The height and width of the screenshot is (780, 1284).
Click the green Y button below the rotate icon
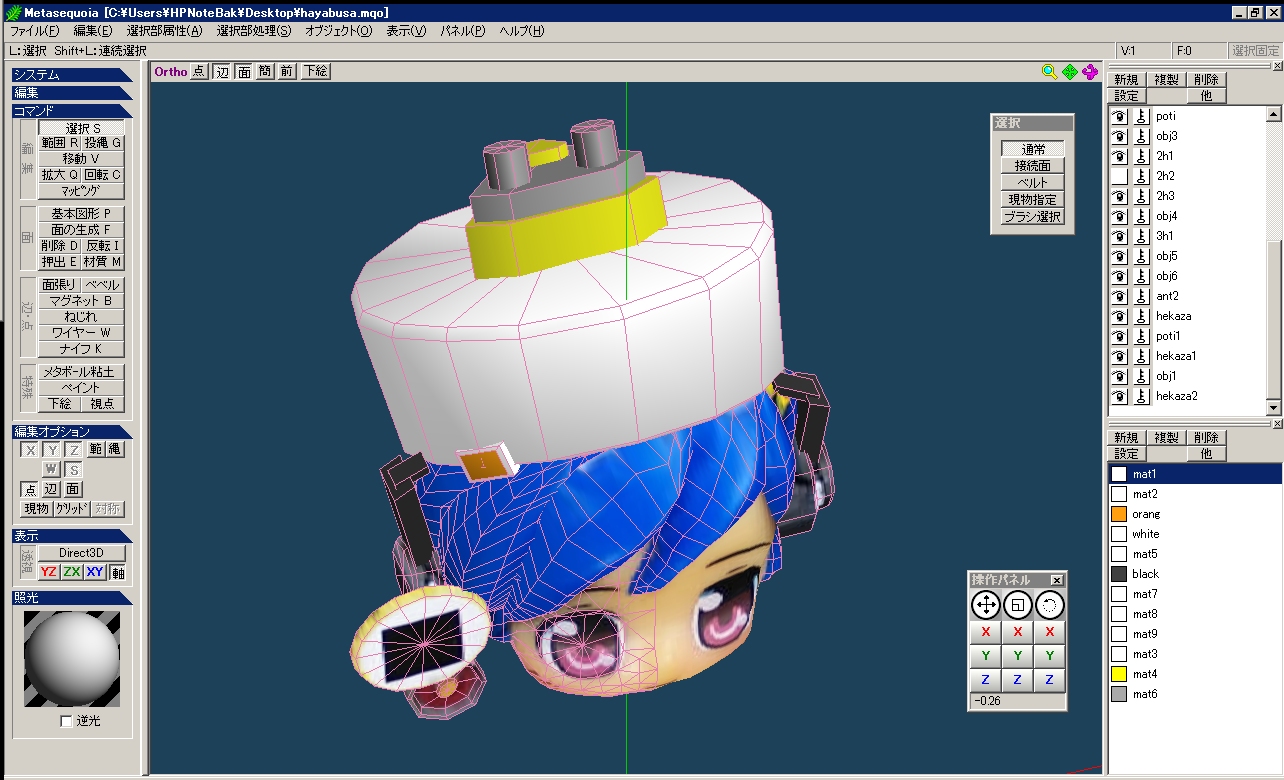pos(1049,656)
